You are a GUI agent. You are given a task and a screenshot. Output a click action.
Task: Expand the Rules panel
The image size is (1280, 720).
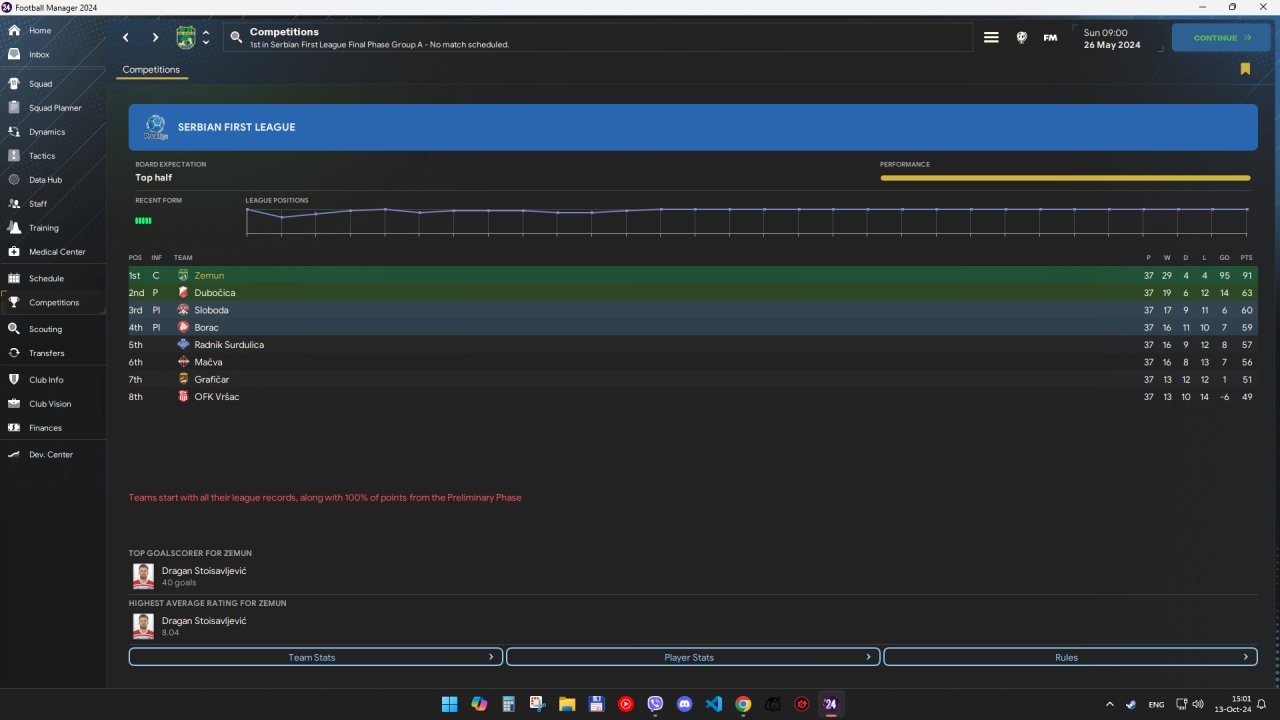click(1070, 657)
